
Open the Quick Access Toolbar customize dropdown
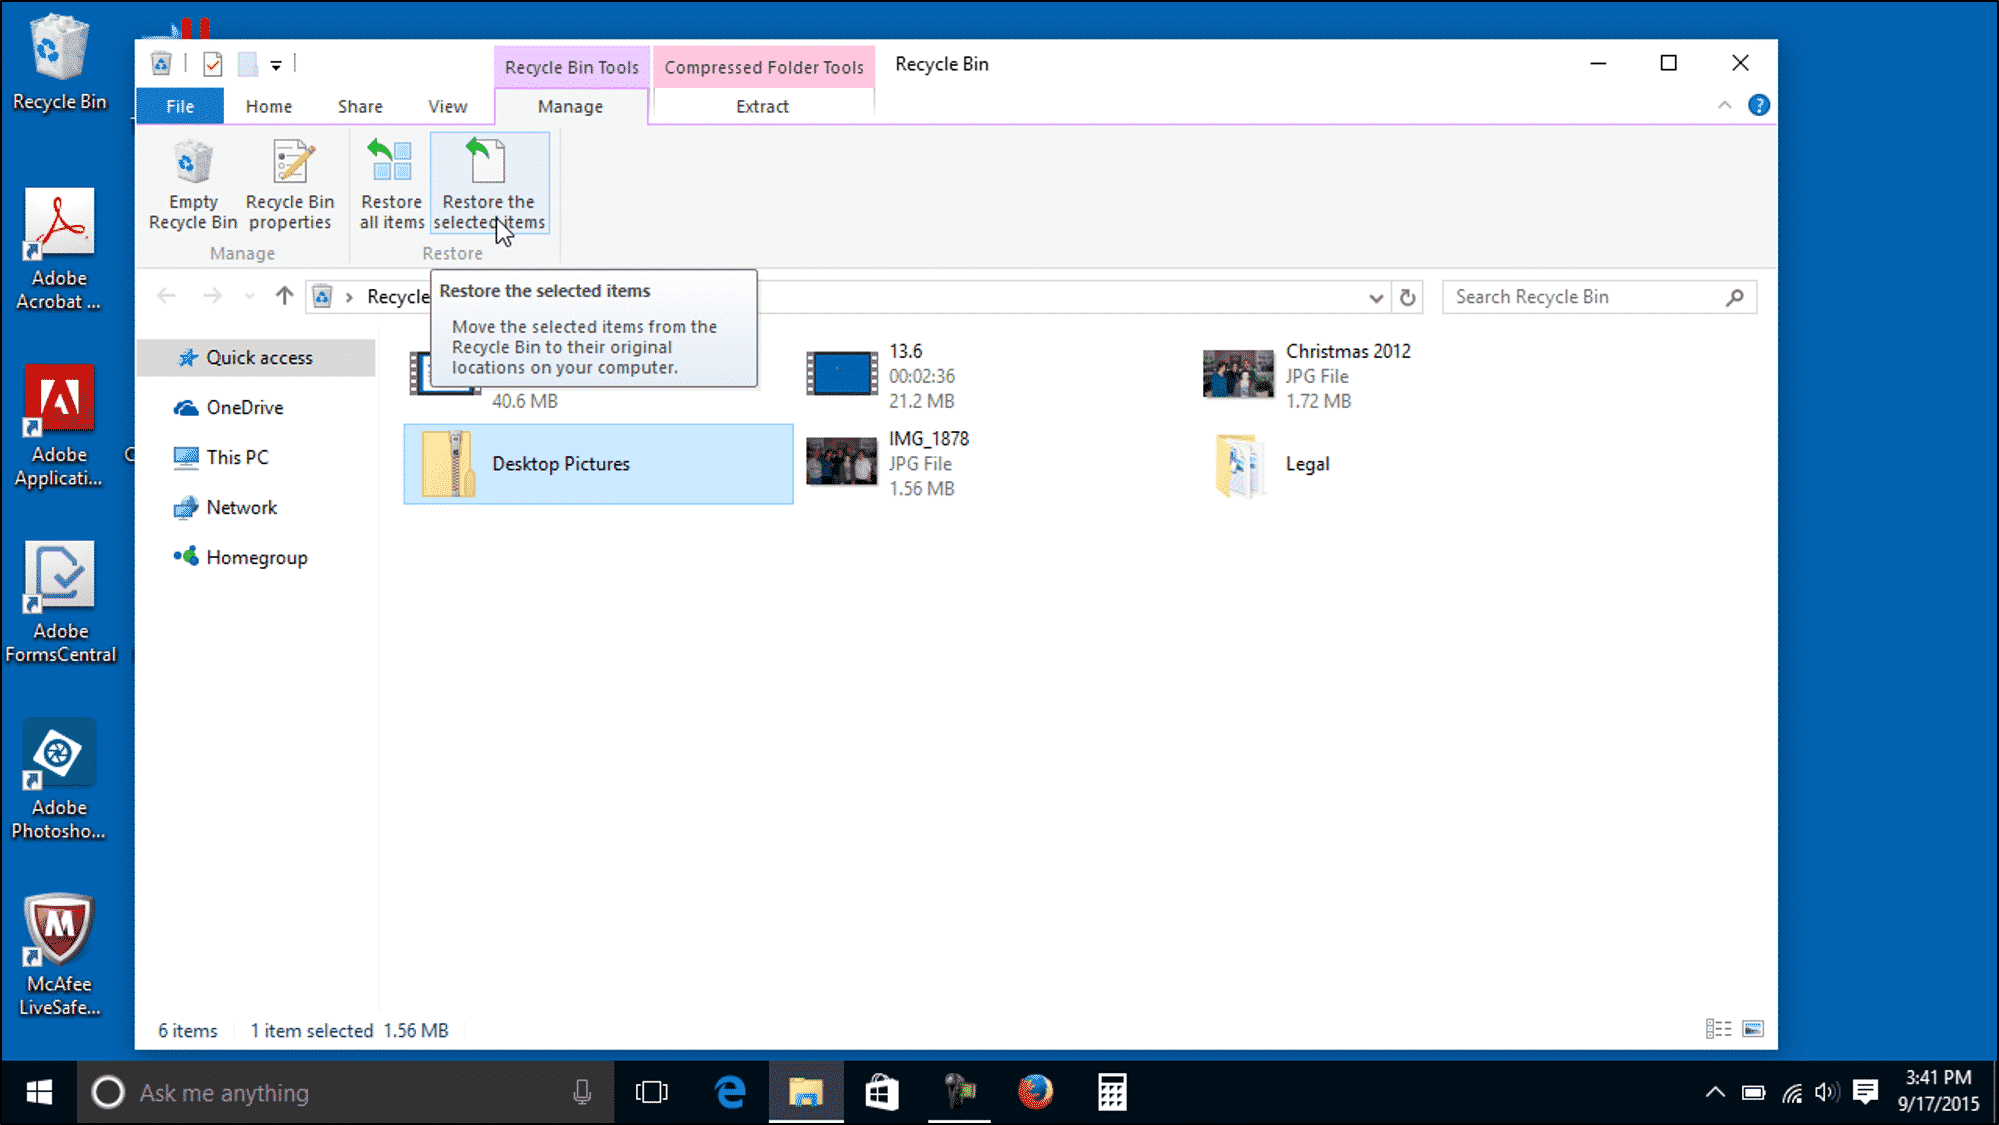click(277, 64)
